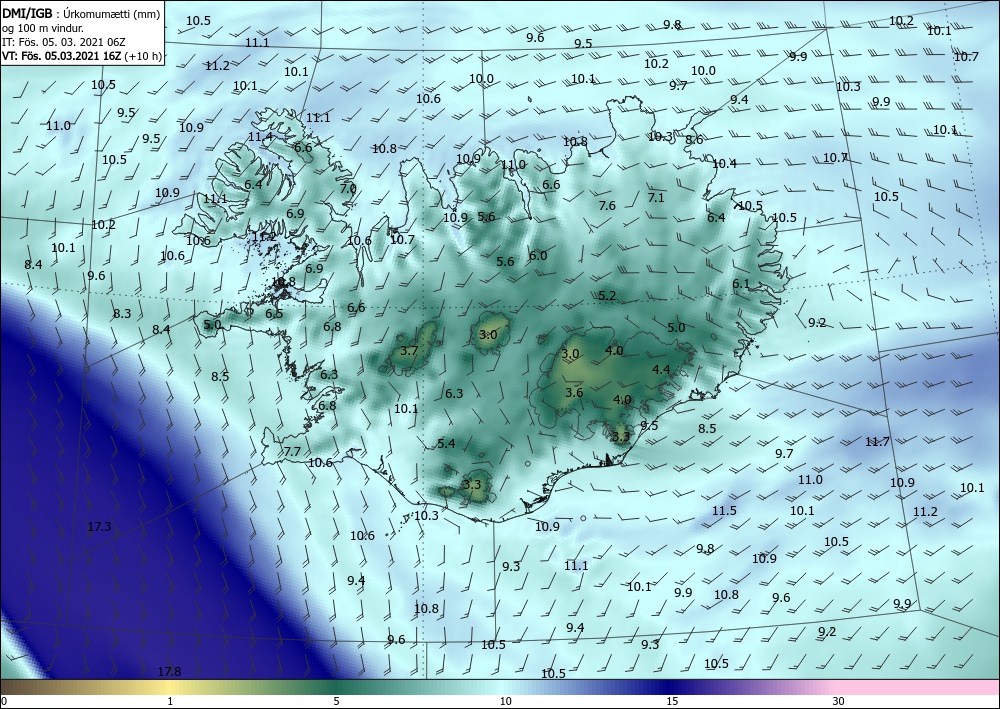Image resolution: width=1000 pixels, height=709 pixels.
Task: Click the 7.7 value on the southwest peninsula
Action: click(x=292, y=451)
